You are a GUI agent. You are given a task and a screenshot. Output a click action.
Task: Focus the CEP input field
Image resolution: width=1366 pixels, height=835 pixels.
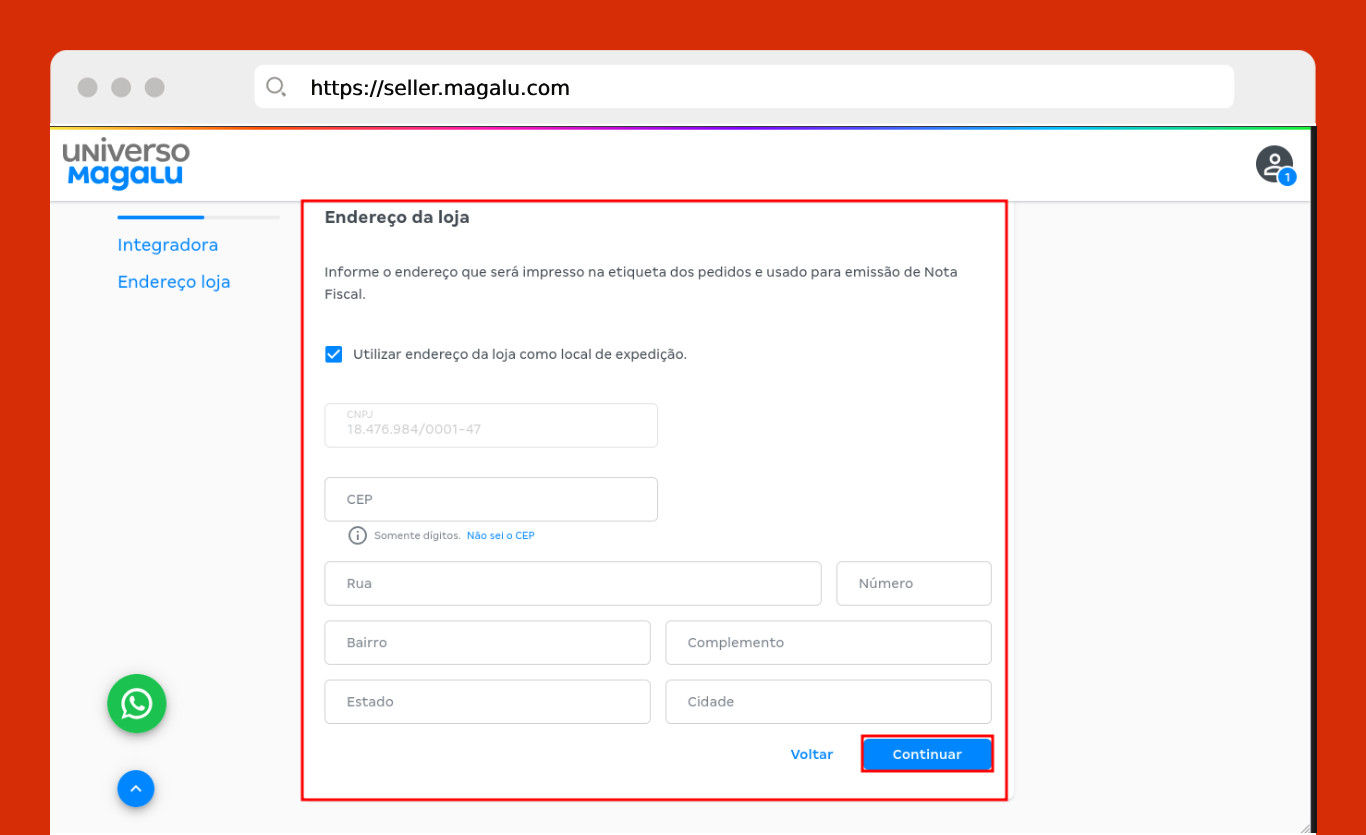coord(491,499)
